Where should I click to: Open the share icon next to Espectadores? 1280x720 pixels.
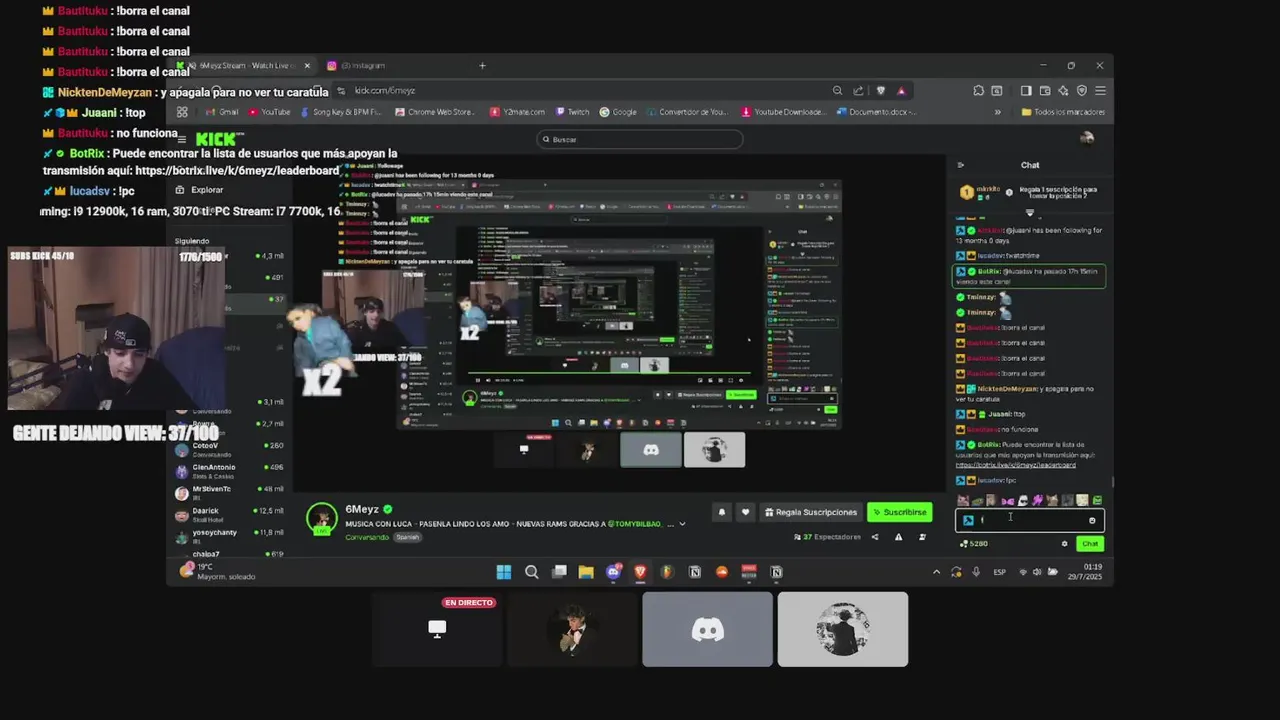click(875, 537)
